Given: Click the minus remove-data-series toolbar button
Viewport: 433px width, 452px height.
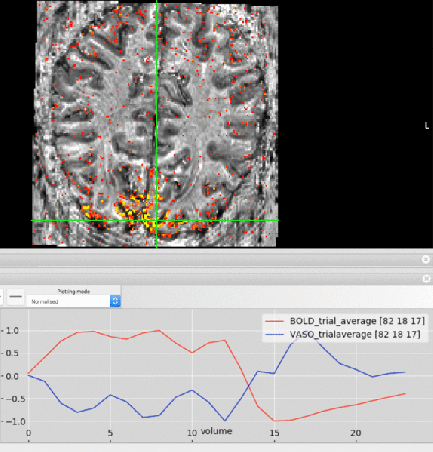Looking at the screenshot, I should point(15,296).
